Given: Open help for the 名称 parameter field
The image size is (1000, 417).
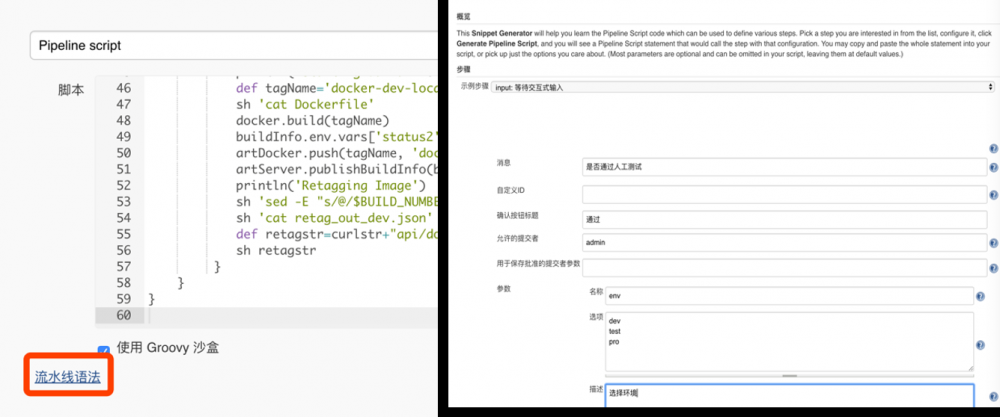Looking at the screenshot, I should point(980,296).
